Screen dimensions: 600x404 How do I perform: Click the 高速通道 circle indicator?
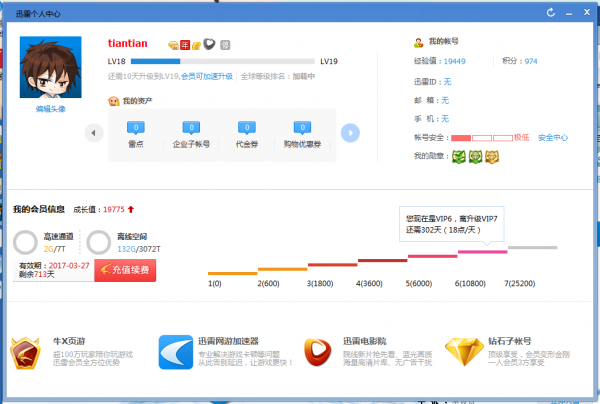(25, 242)
